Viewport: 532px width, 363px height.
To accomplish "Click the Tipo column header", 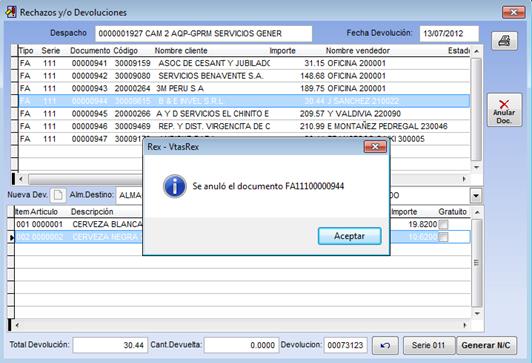I will [26, 51].
